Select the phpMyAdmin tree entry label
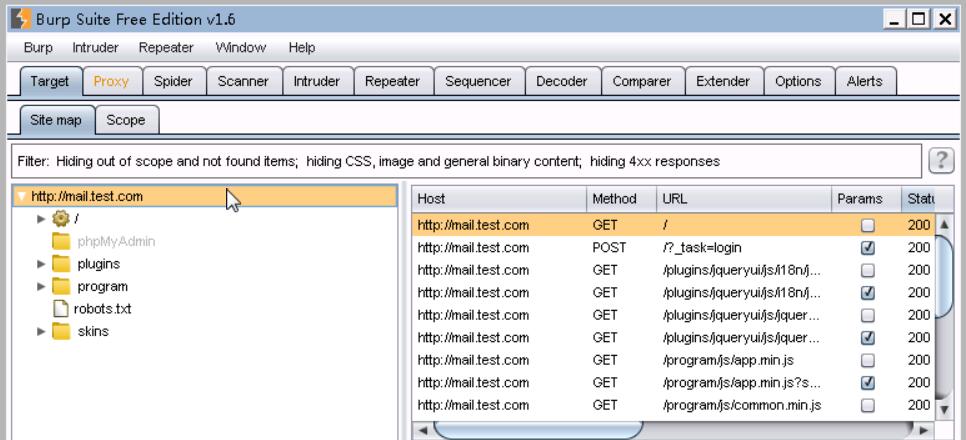This screenshot has height=440, width=966. 116,242
